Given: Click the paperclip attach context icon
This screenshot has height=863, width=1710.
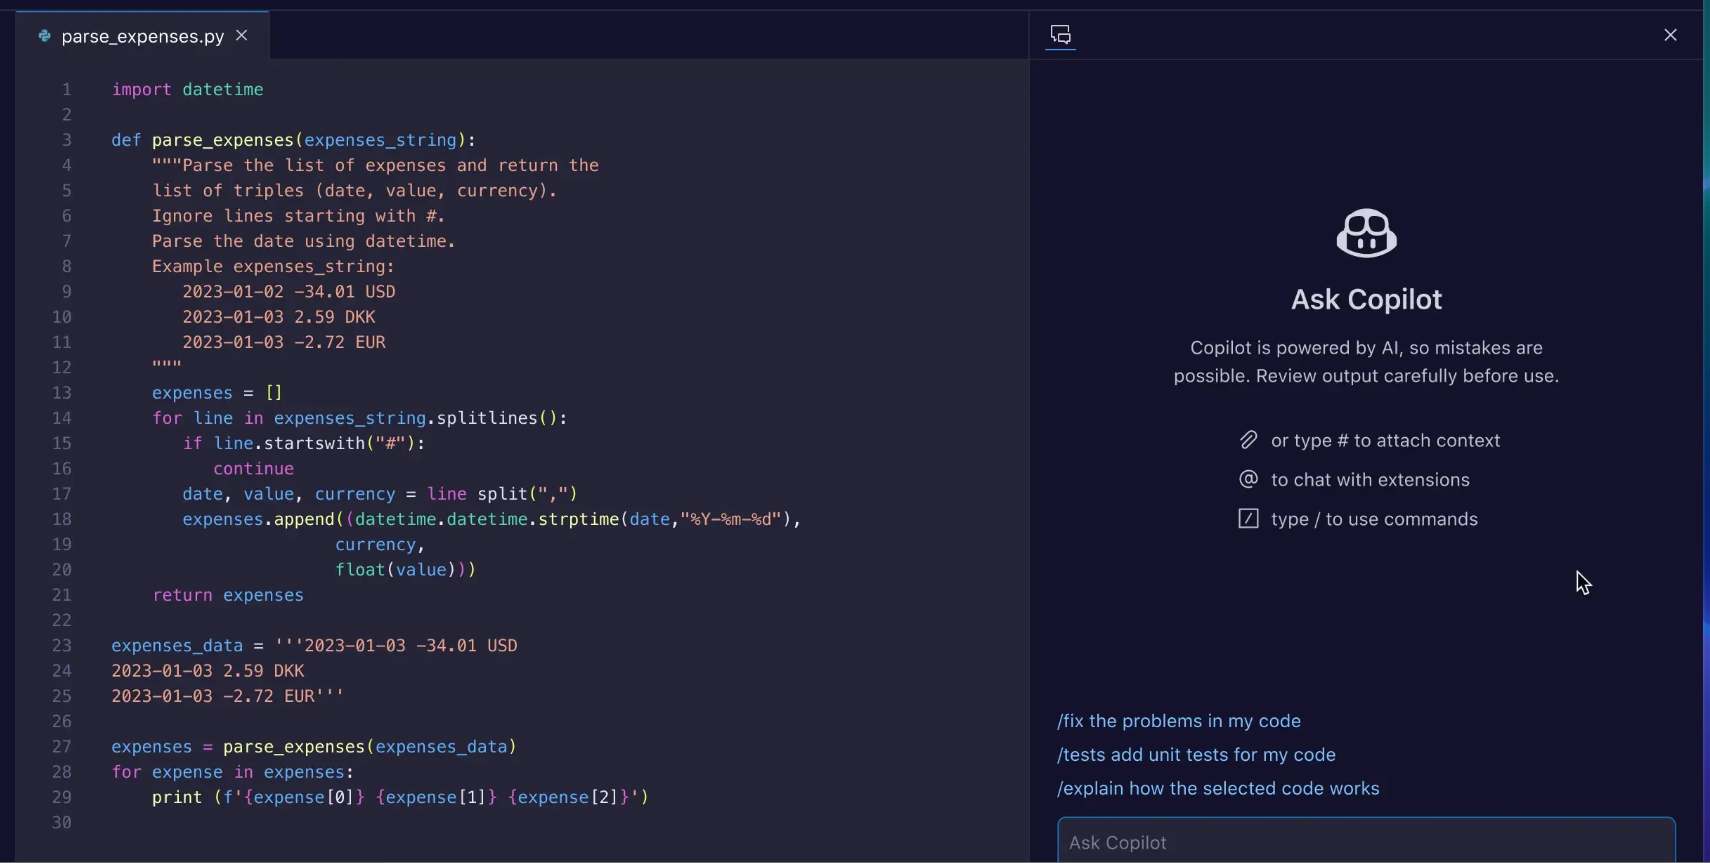Looking at the screenshot, I should (1248, 440).
